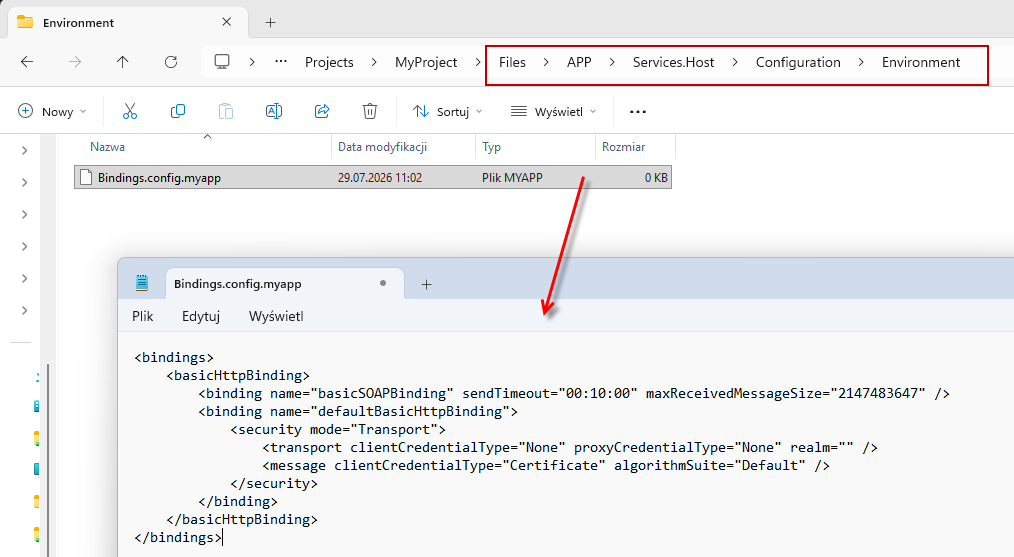Expand the last navigation pane tree chevron
Viewport: 1014px width, 557px height.
pyautogui.click(x=25, y=311)
